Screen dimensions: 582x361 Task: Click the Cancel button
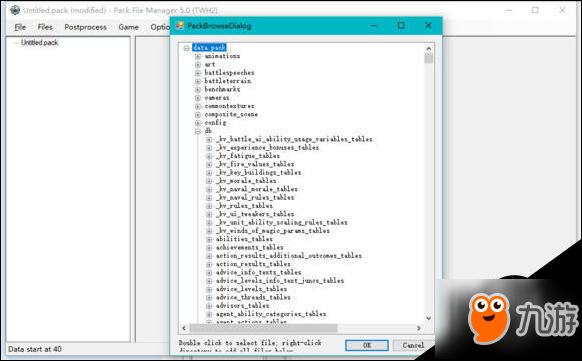click(413, 345)
